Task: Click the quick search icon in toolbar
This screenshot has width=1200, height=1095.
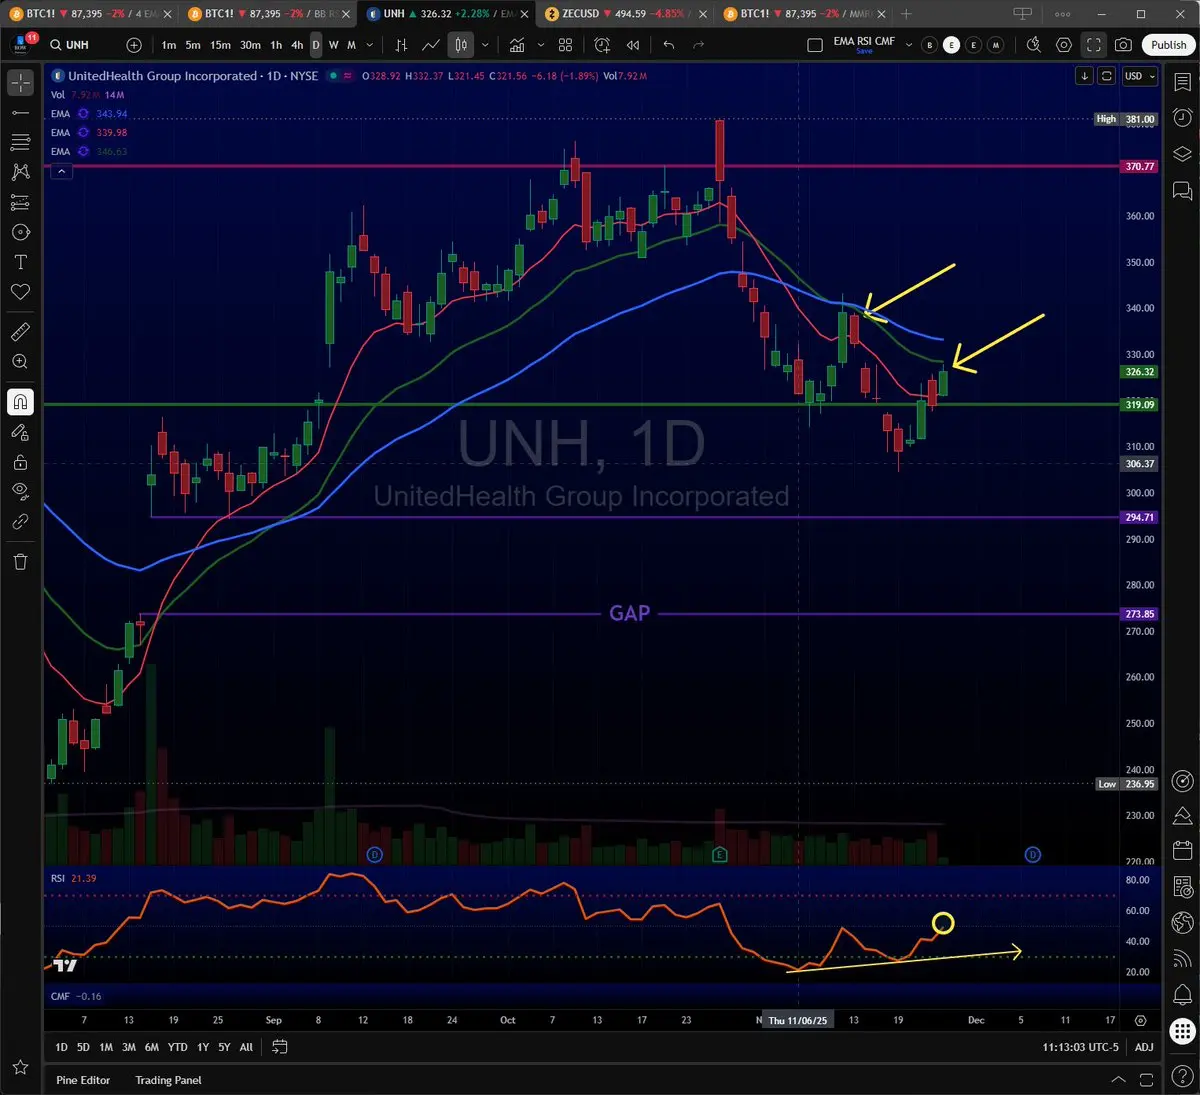Action: click(x=1034, y=45)
